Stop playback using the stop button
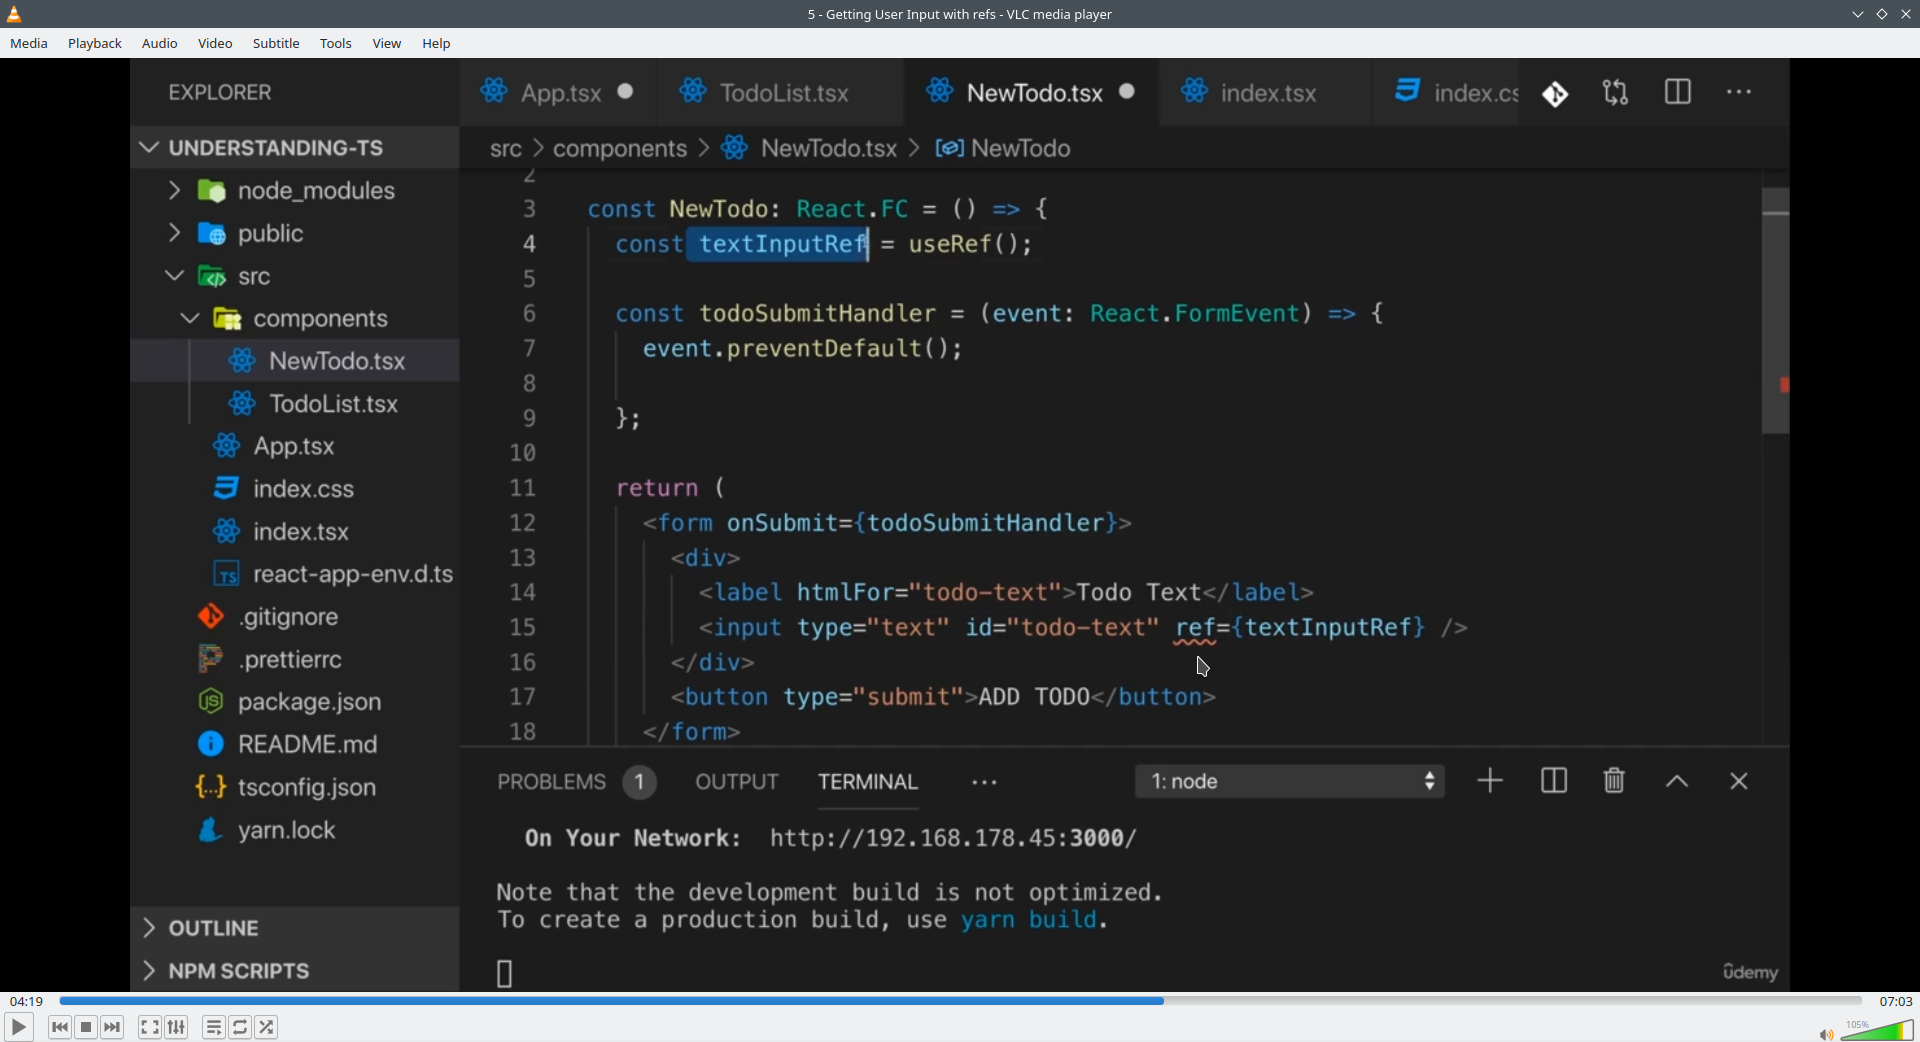Screen dimensions: 1920x1042 [x=87, y=1027]
